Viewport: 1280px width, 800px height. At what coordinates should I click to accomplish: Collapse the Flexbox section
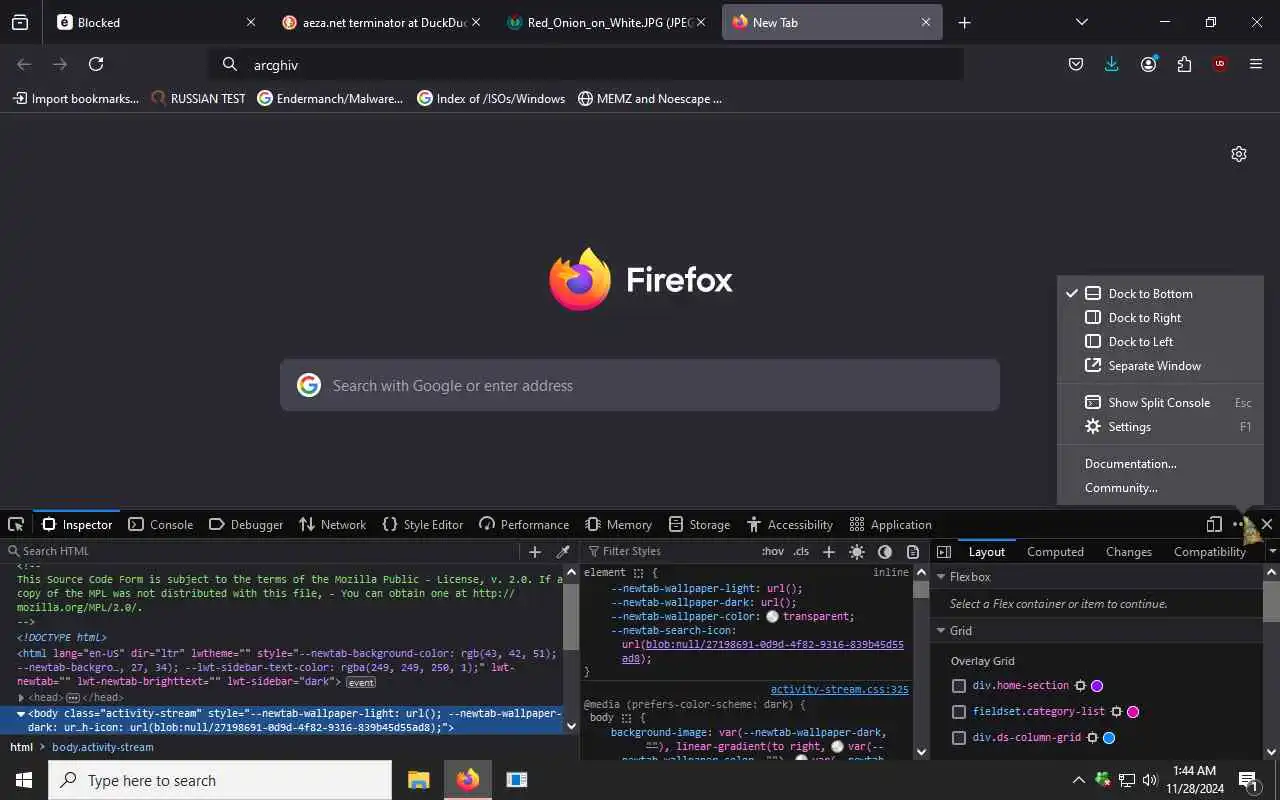(x=941, y=577)
